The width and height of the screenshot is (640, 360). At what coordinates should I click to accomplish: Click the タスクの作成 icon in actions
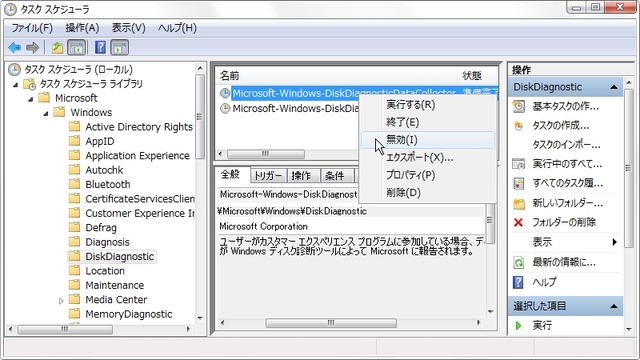(518, 126)
